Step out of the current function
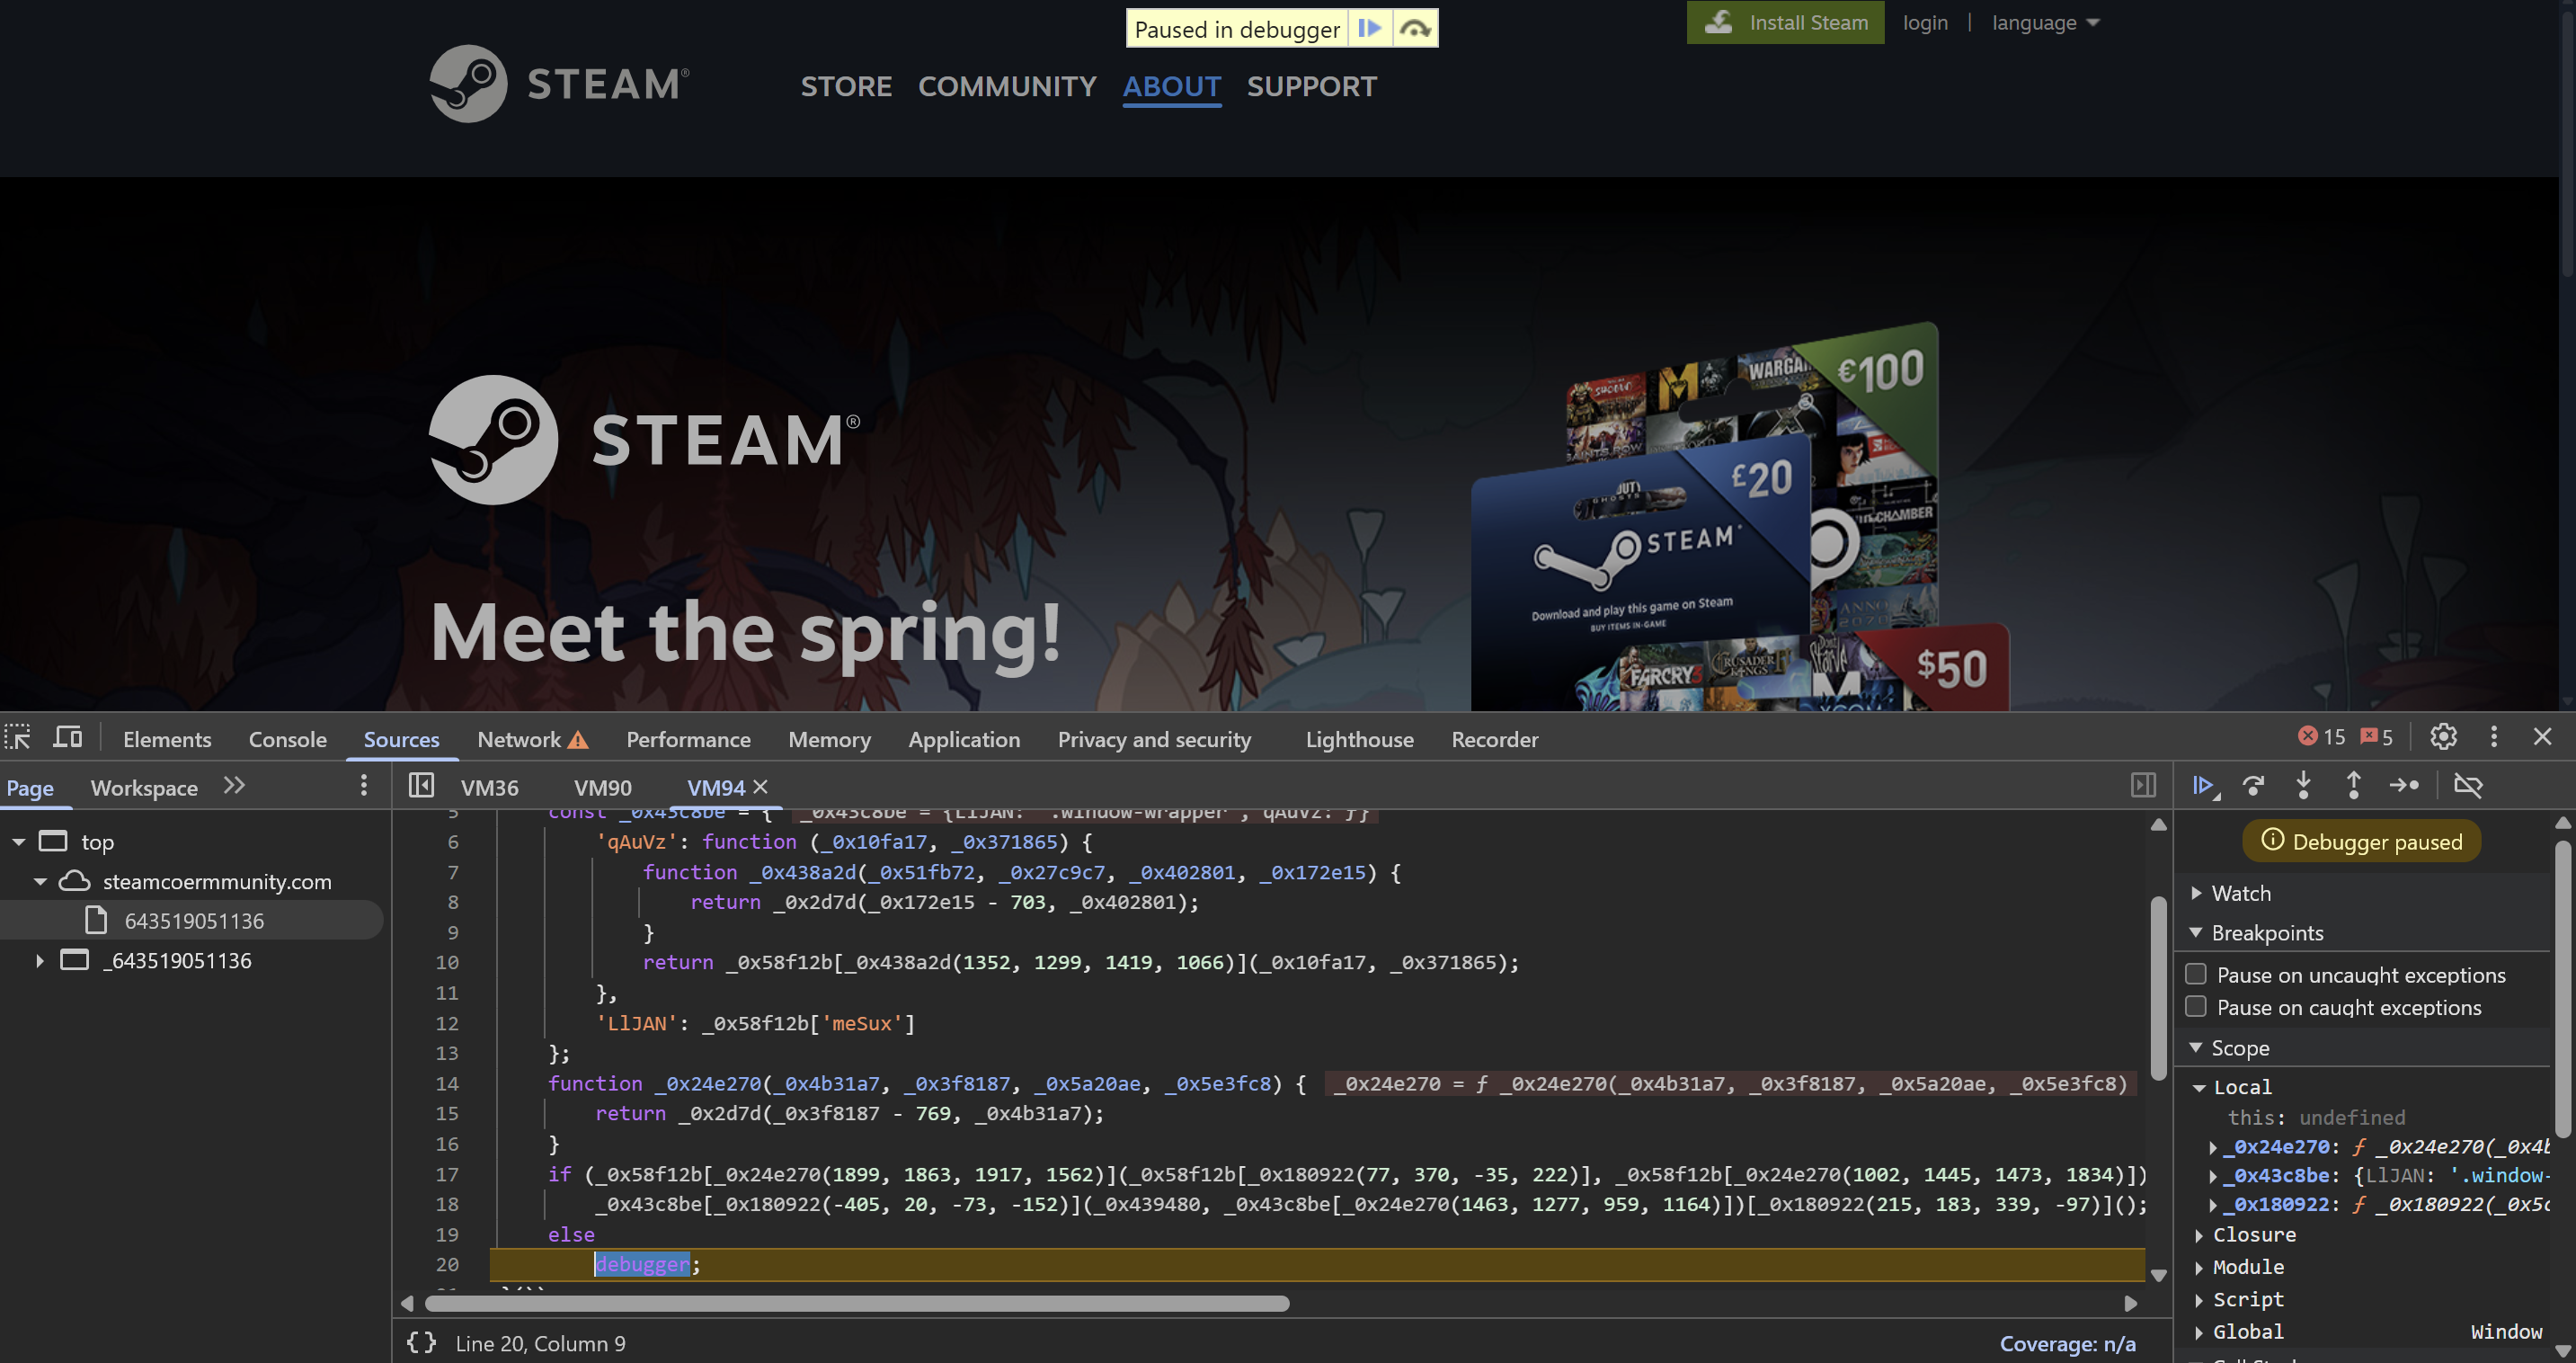This screenshot has width=2576, height=1363. click(x=2354, y=786)
